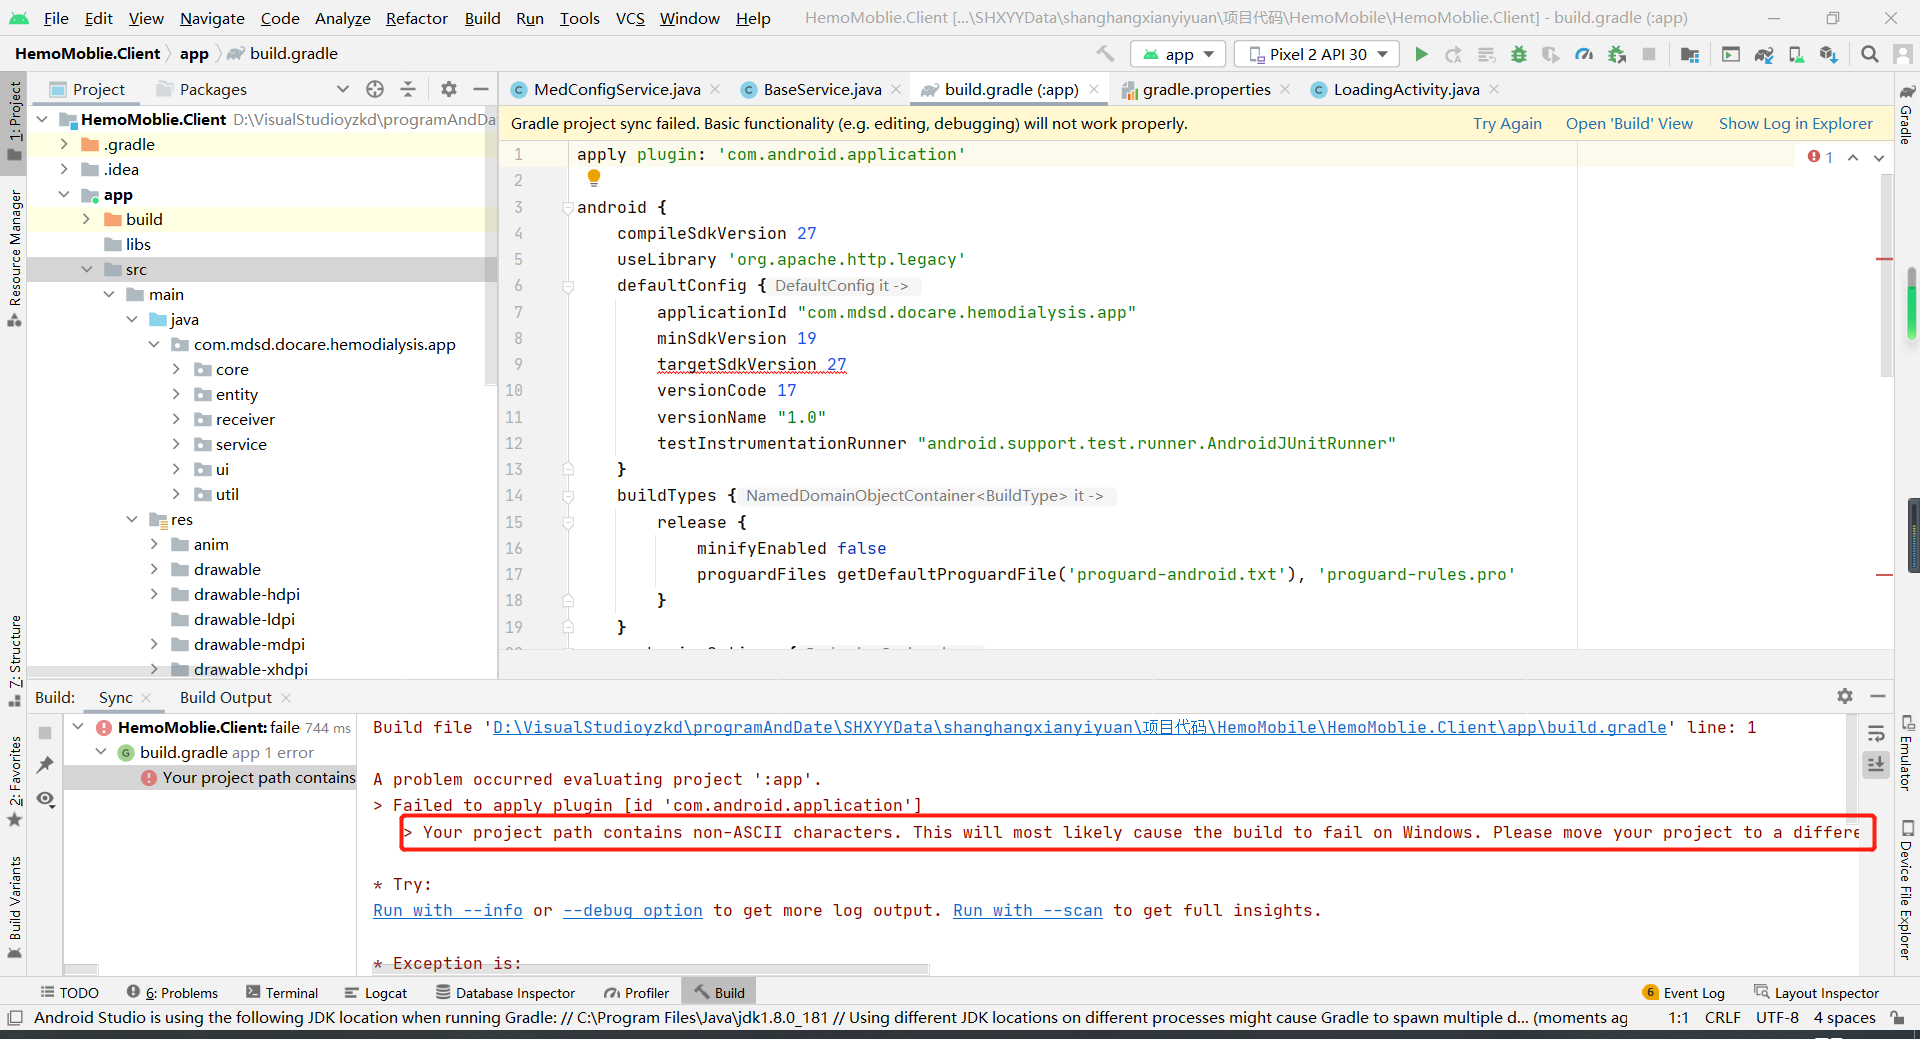
Task: Click Attach Debugger to Android Process icon
Action: point(1617,54)
